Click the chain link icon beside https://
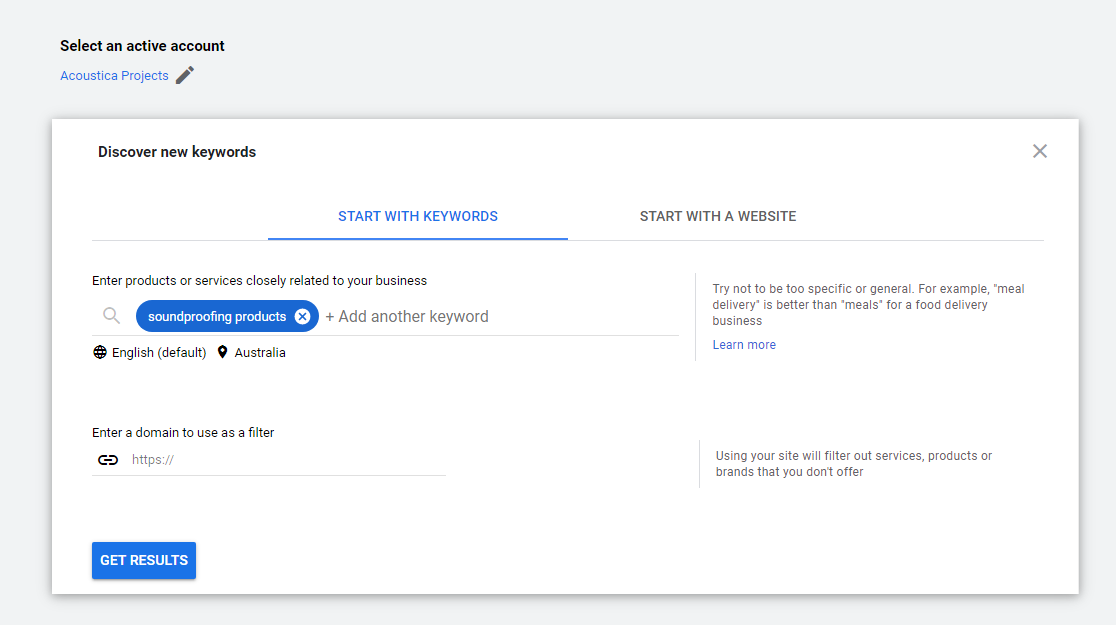Screen dimensions: 1116x625 108,460
